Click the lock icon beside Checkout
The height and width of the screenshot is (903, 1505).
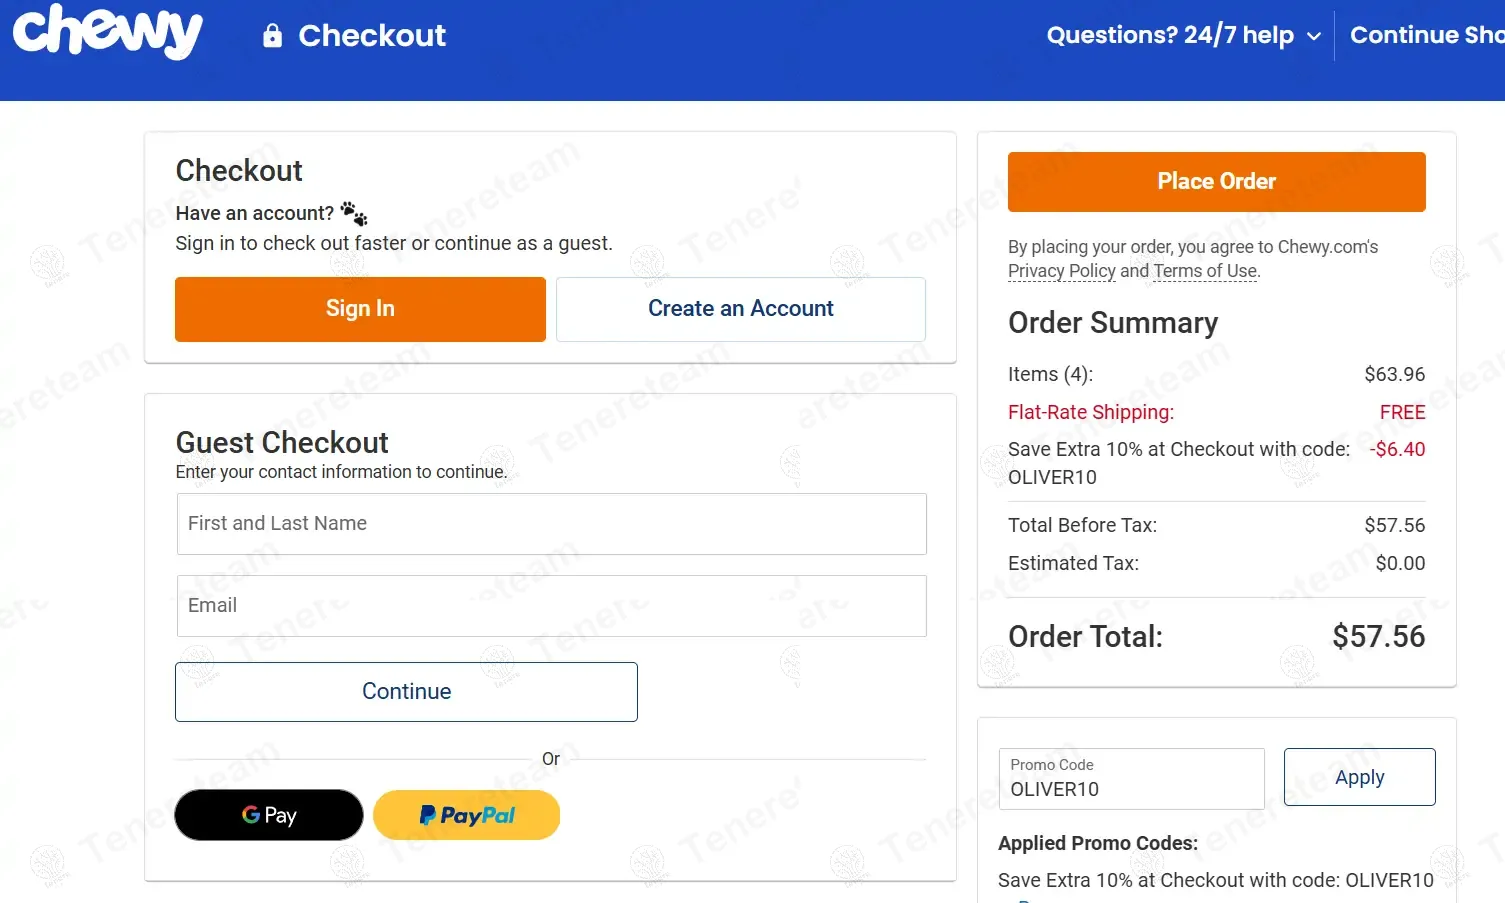coord(272,36)
